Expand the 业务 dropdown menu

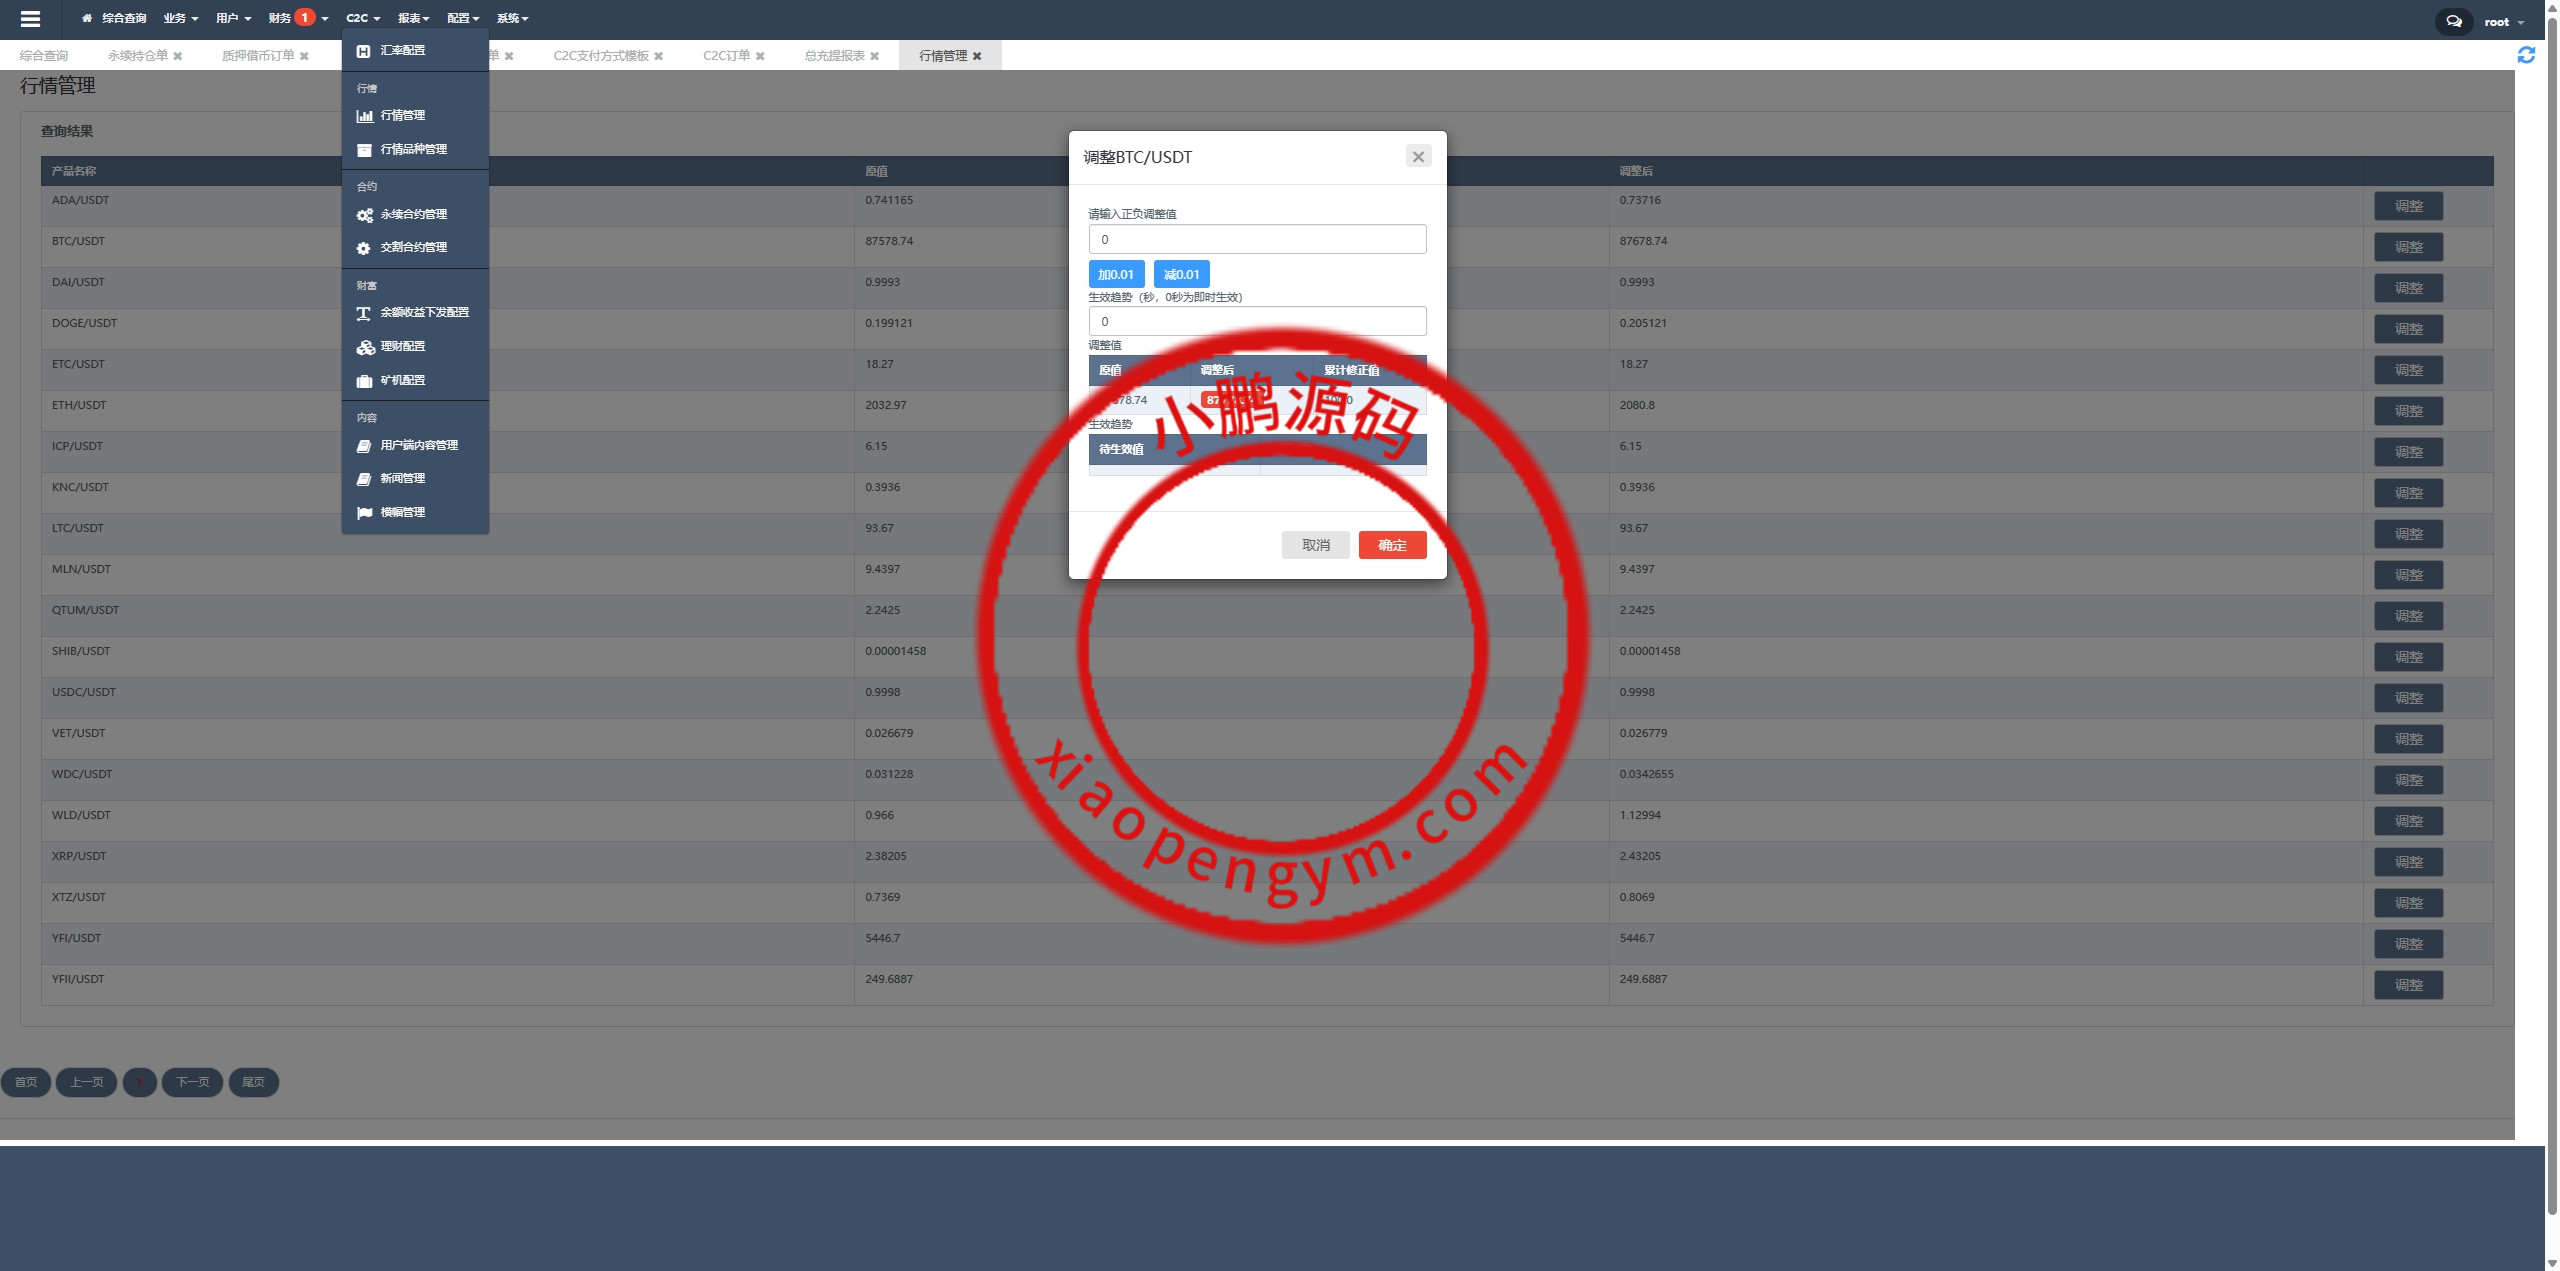[180, 19]
